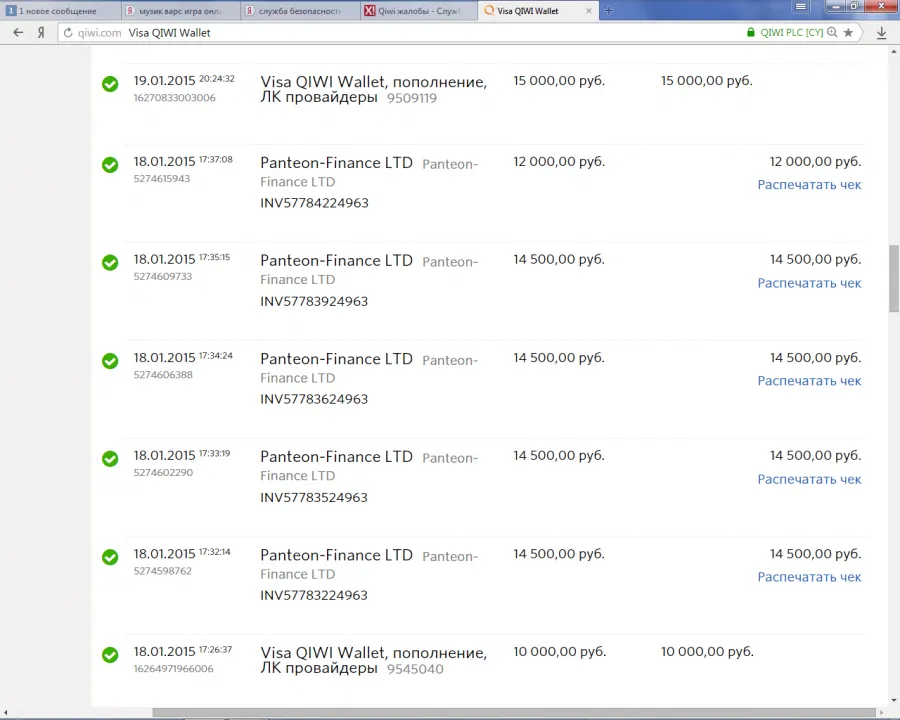Print receipt for INV57783624963 payment
Image resolution: width=900 pixels, height=720 pixels.
pos(809,381)
